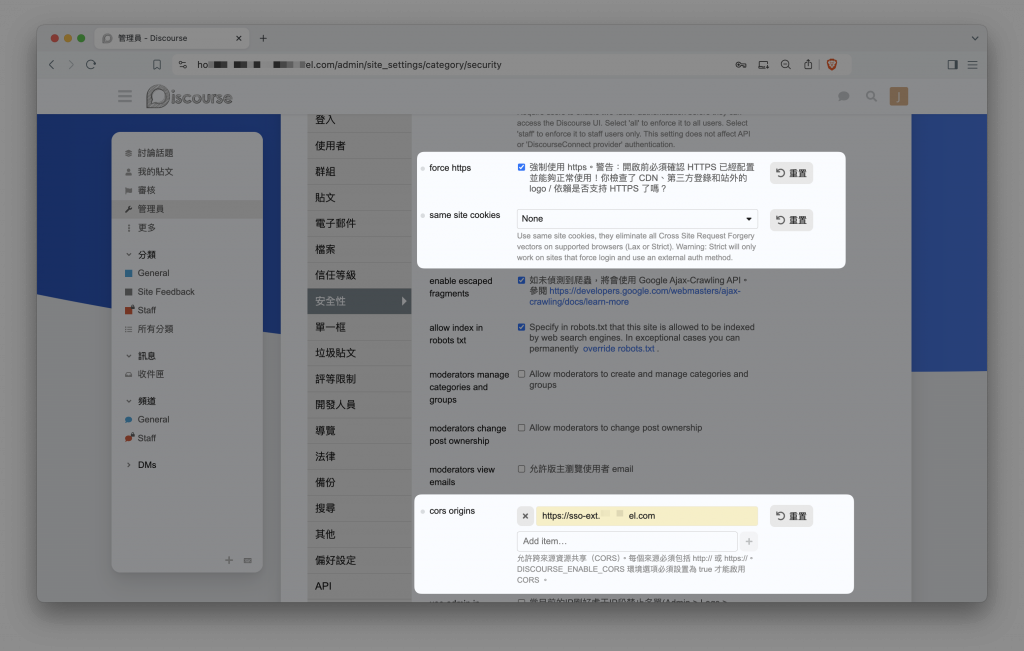
Task: Click keyboard icon at sidebar bottom
Action: point(248,560)
